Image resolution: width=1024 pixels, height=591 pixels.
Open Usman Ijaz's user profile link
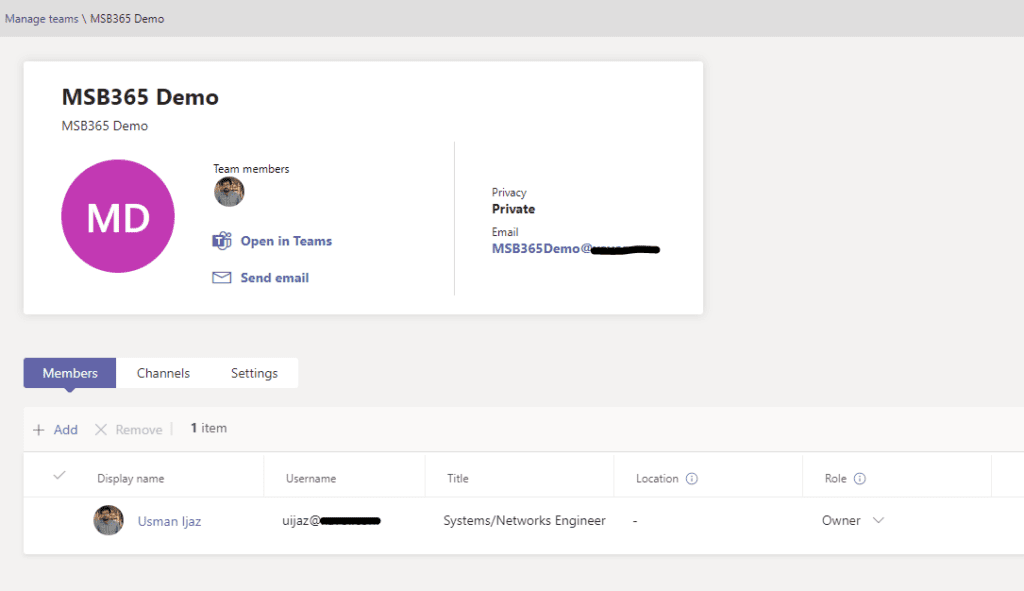169,521
